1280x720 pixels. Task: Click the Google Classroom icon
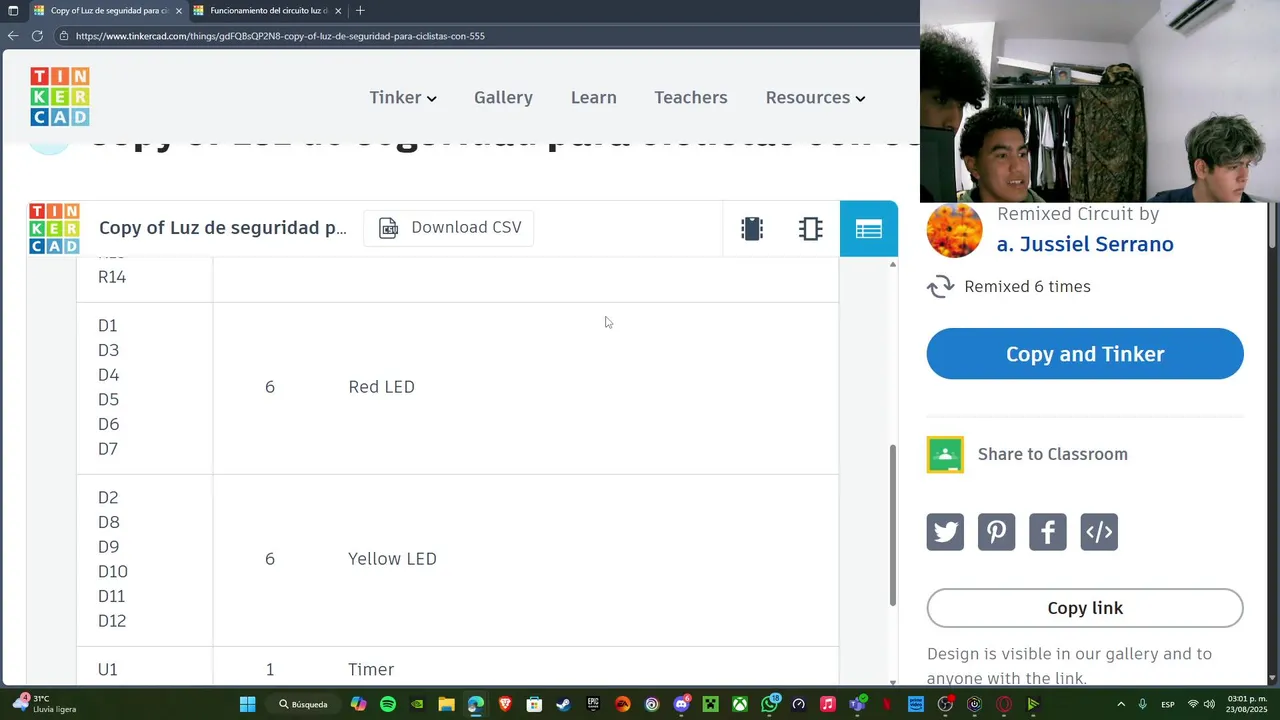[945, 454]
